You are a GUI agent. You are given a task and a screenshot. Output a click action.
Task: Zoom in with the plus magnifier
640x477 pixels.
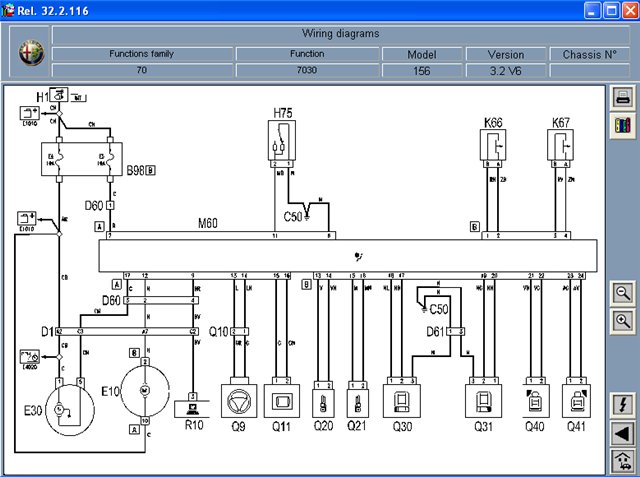622,322
